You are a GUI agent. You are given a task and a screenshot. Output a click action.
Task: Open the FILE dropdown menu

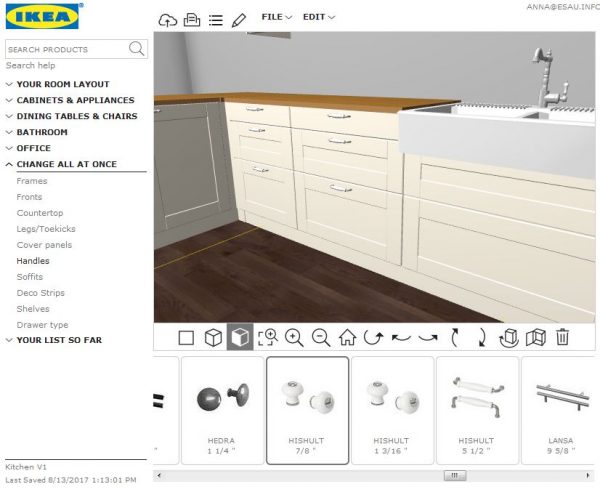coord(276,17)
